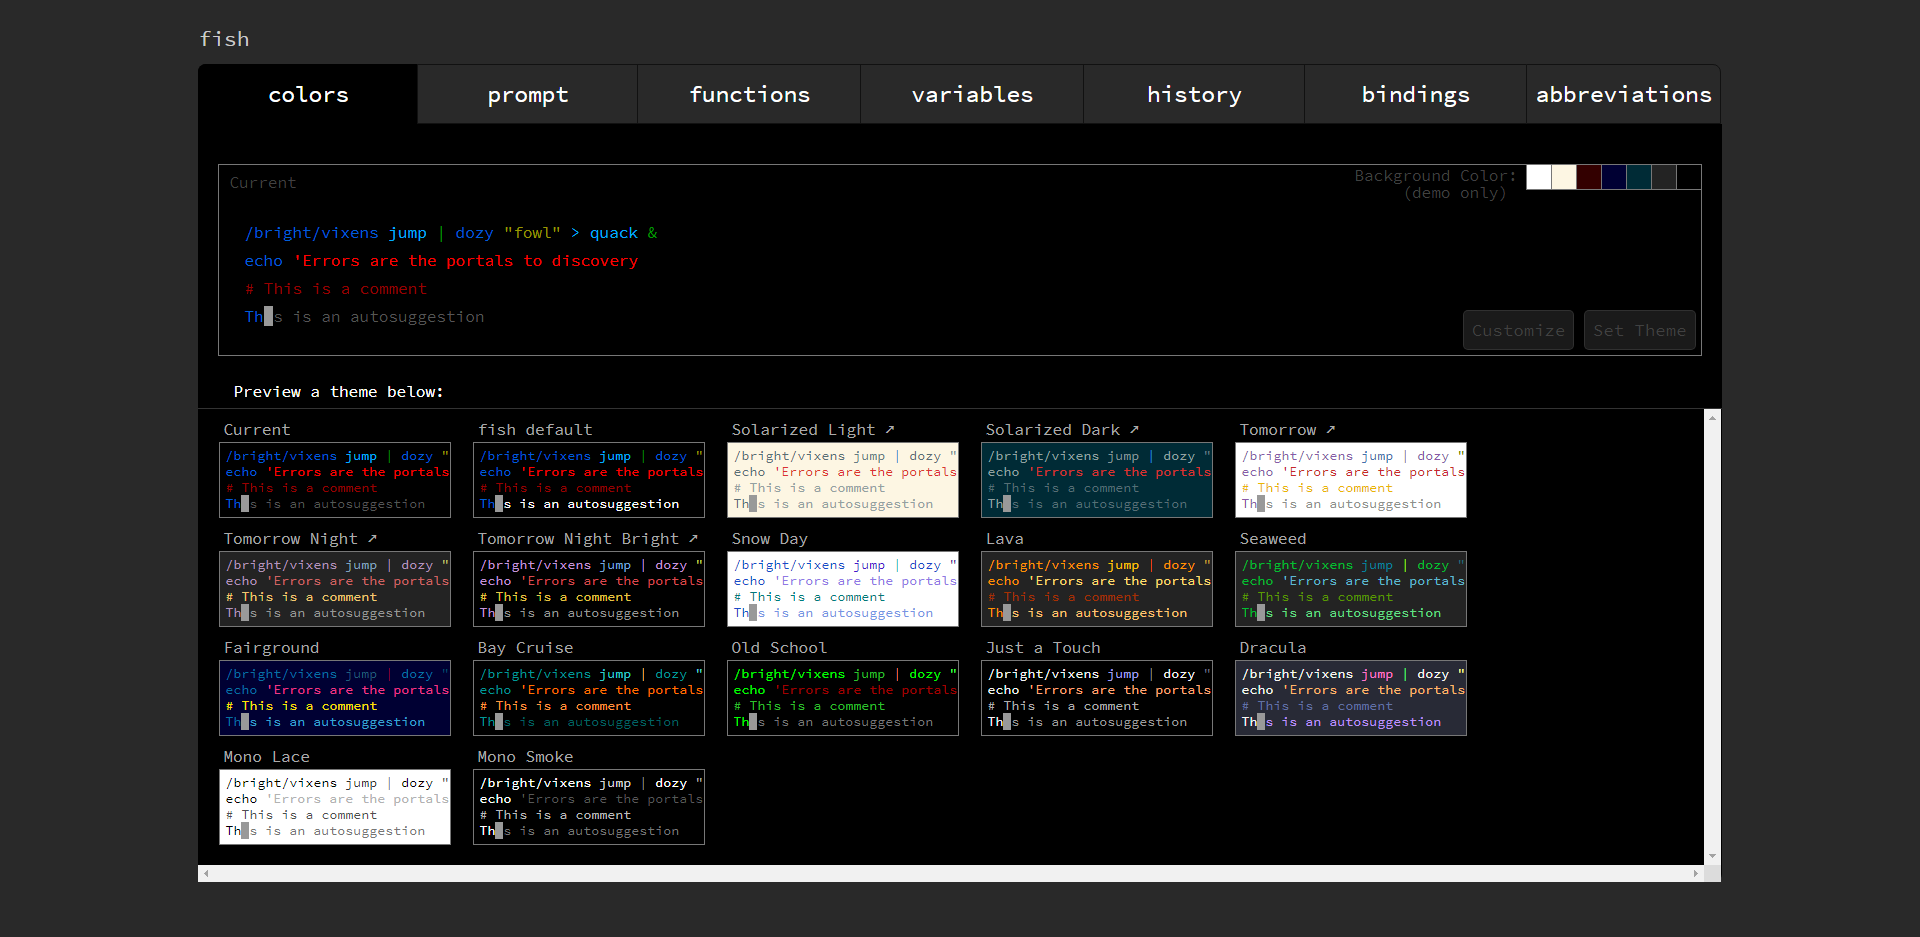Preview the Solarized Dark theme
Screen dimensions: 1920x937
[1097, 480]
